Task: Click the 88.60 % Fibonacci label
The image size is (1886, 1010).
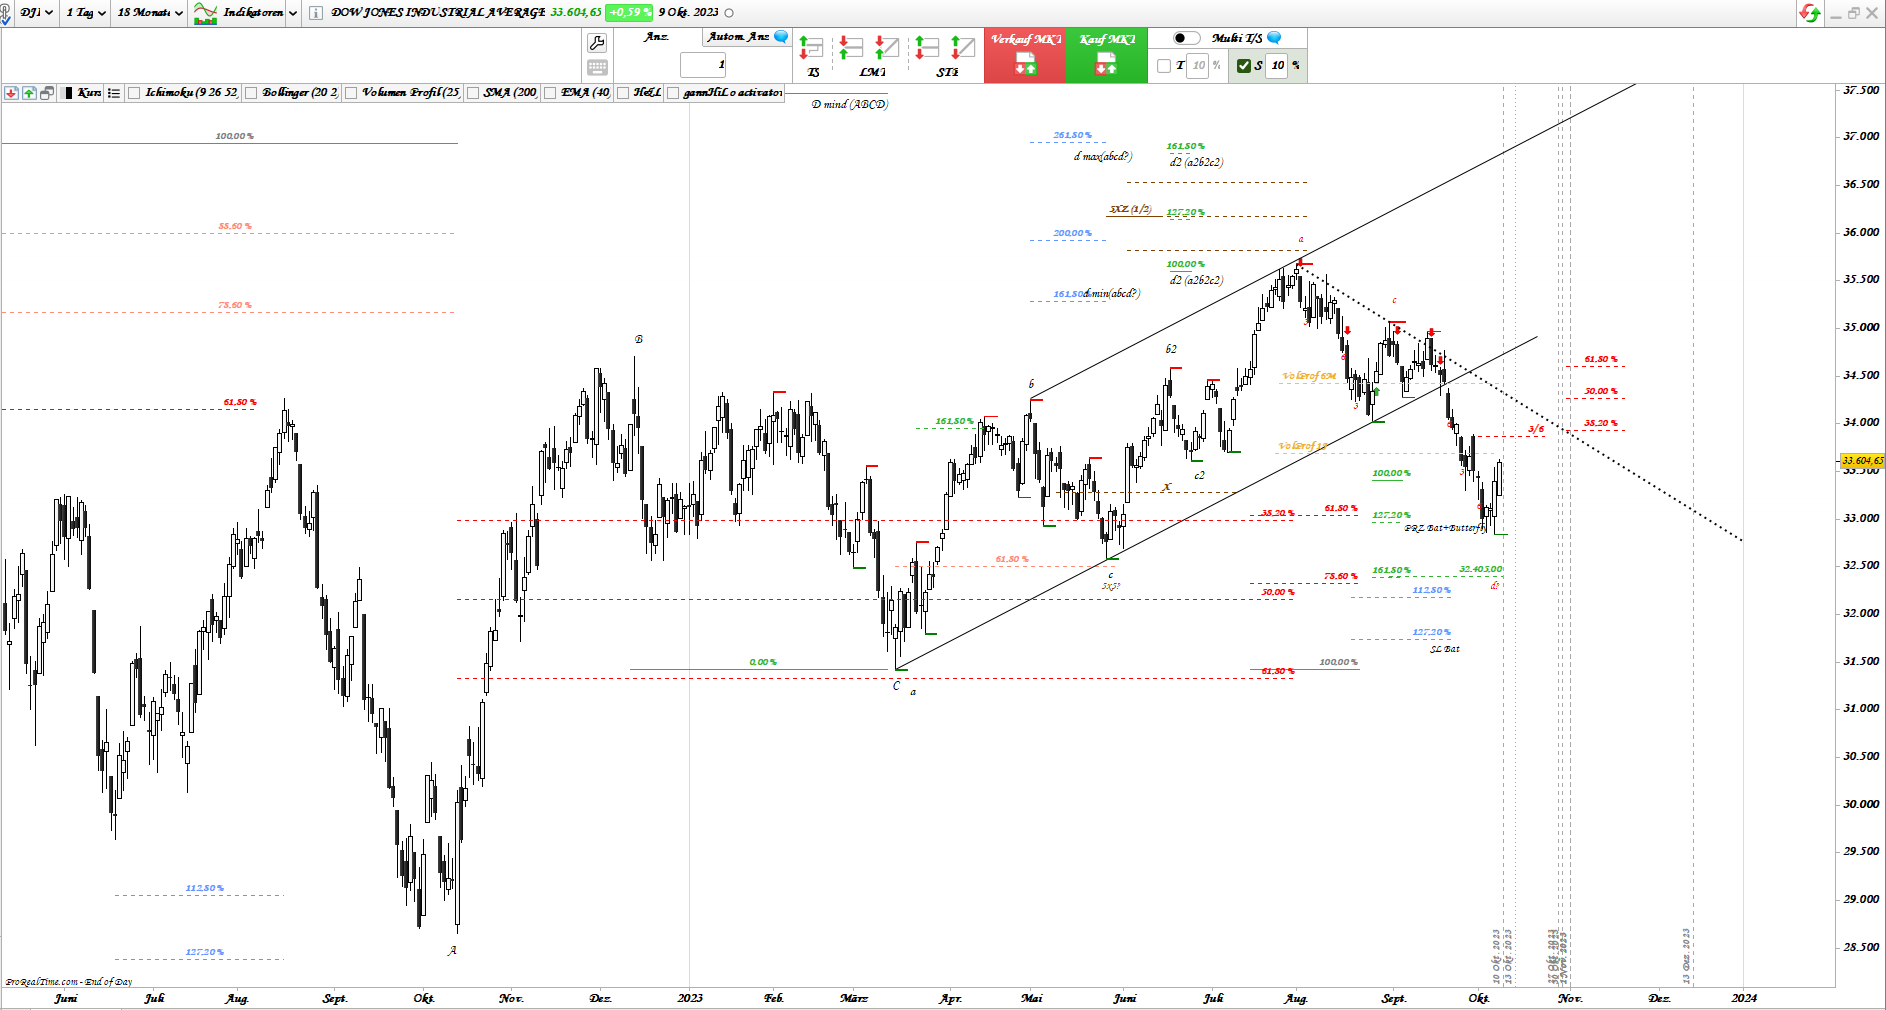Action: [235, 226]
